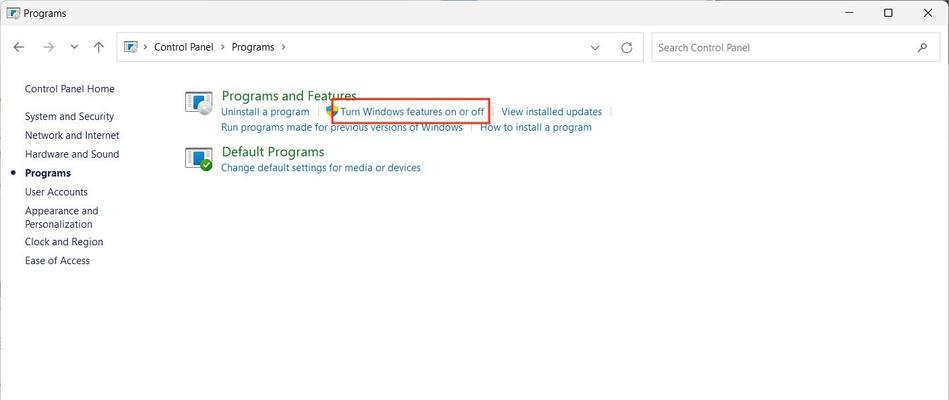Focus the Search Control Panel field
Screen dimensions: 949x400
tap(795, 47)
